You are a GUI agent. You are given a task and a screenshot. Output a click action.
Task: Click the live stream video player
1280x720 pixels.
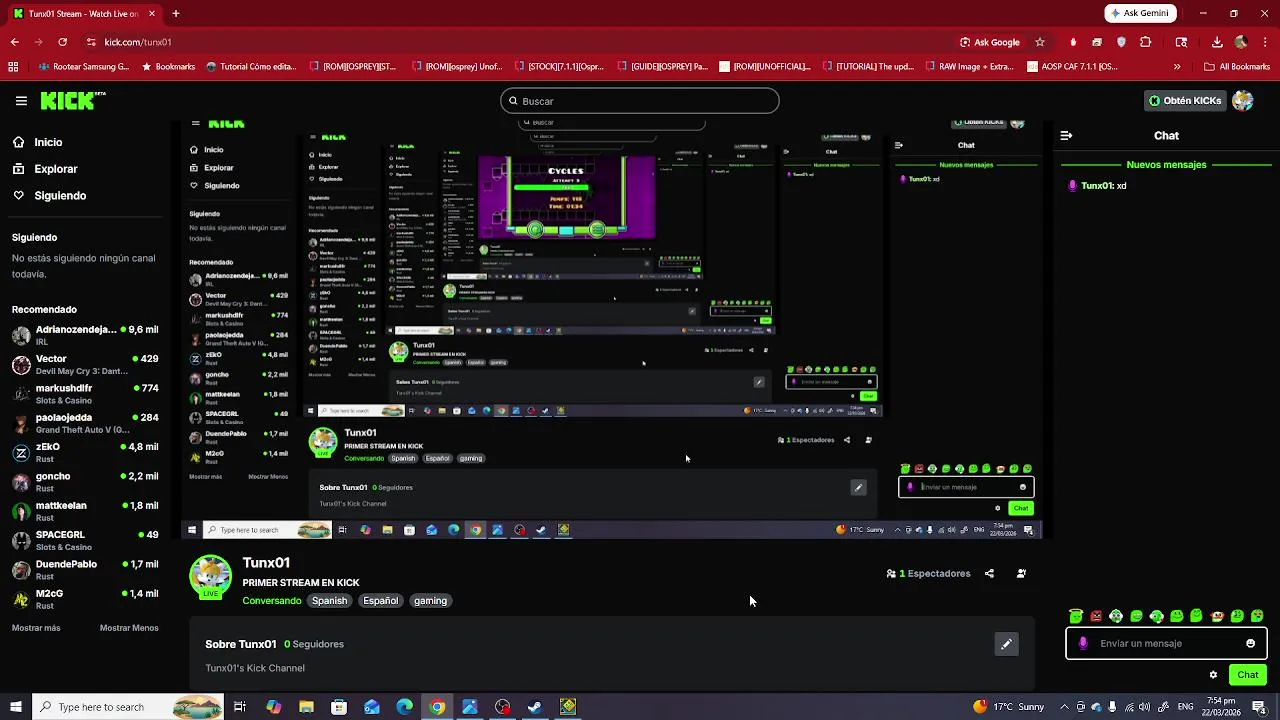pos(612,330)
